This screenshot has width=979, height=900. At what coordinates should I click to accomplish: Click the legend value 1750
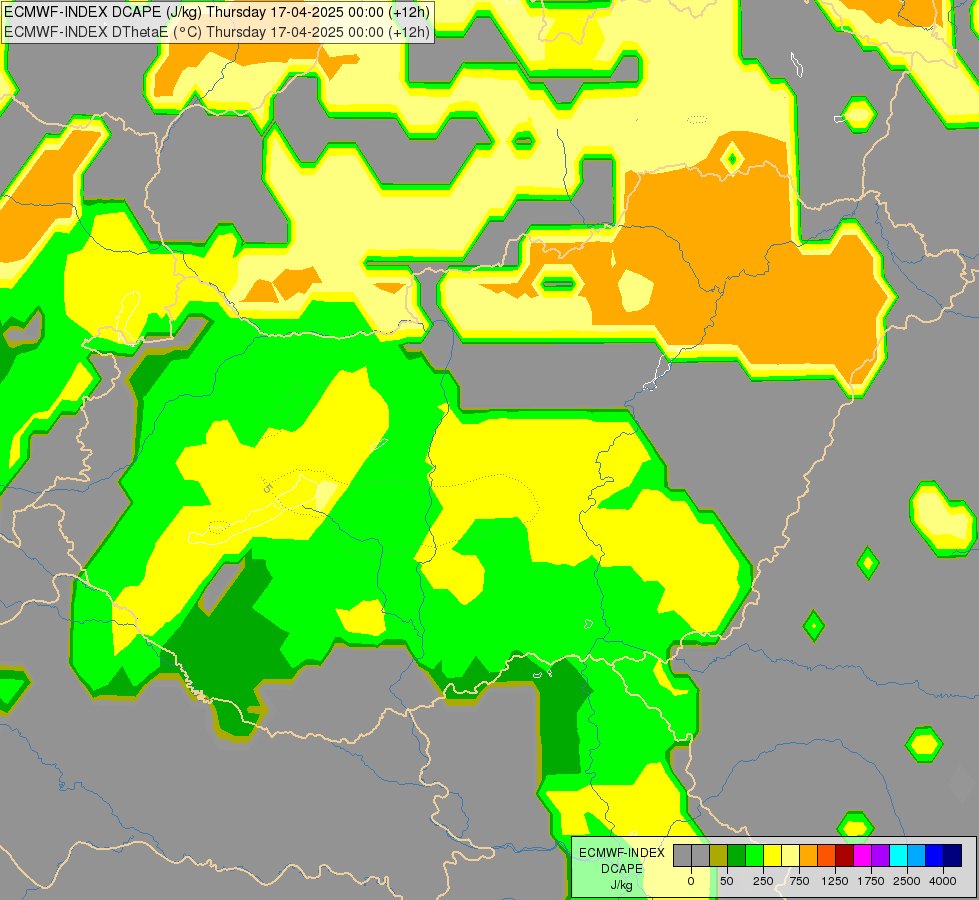click(x=871, y=881)
